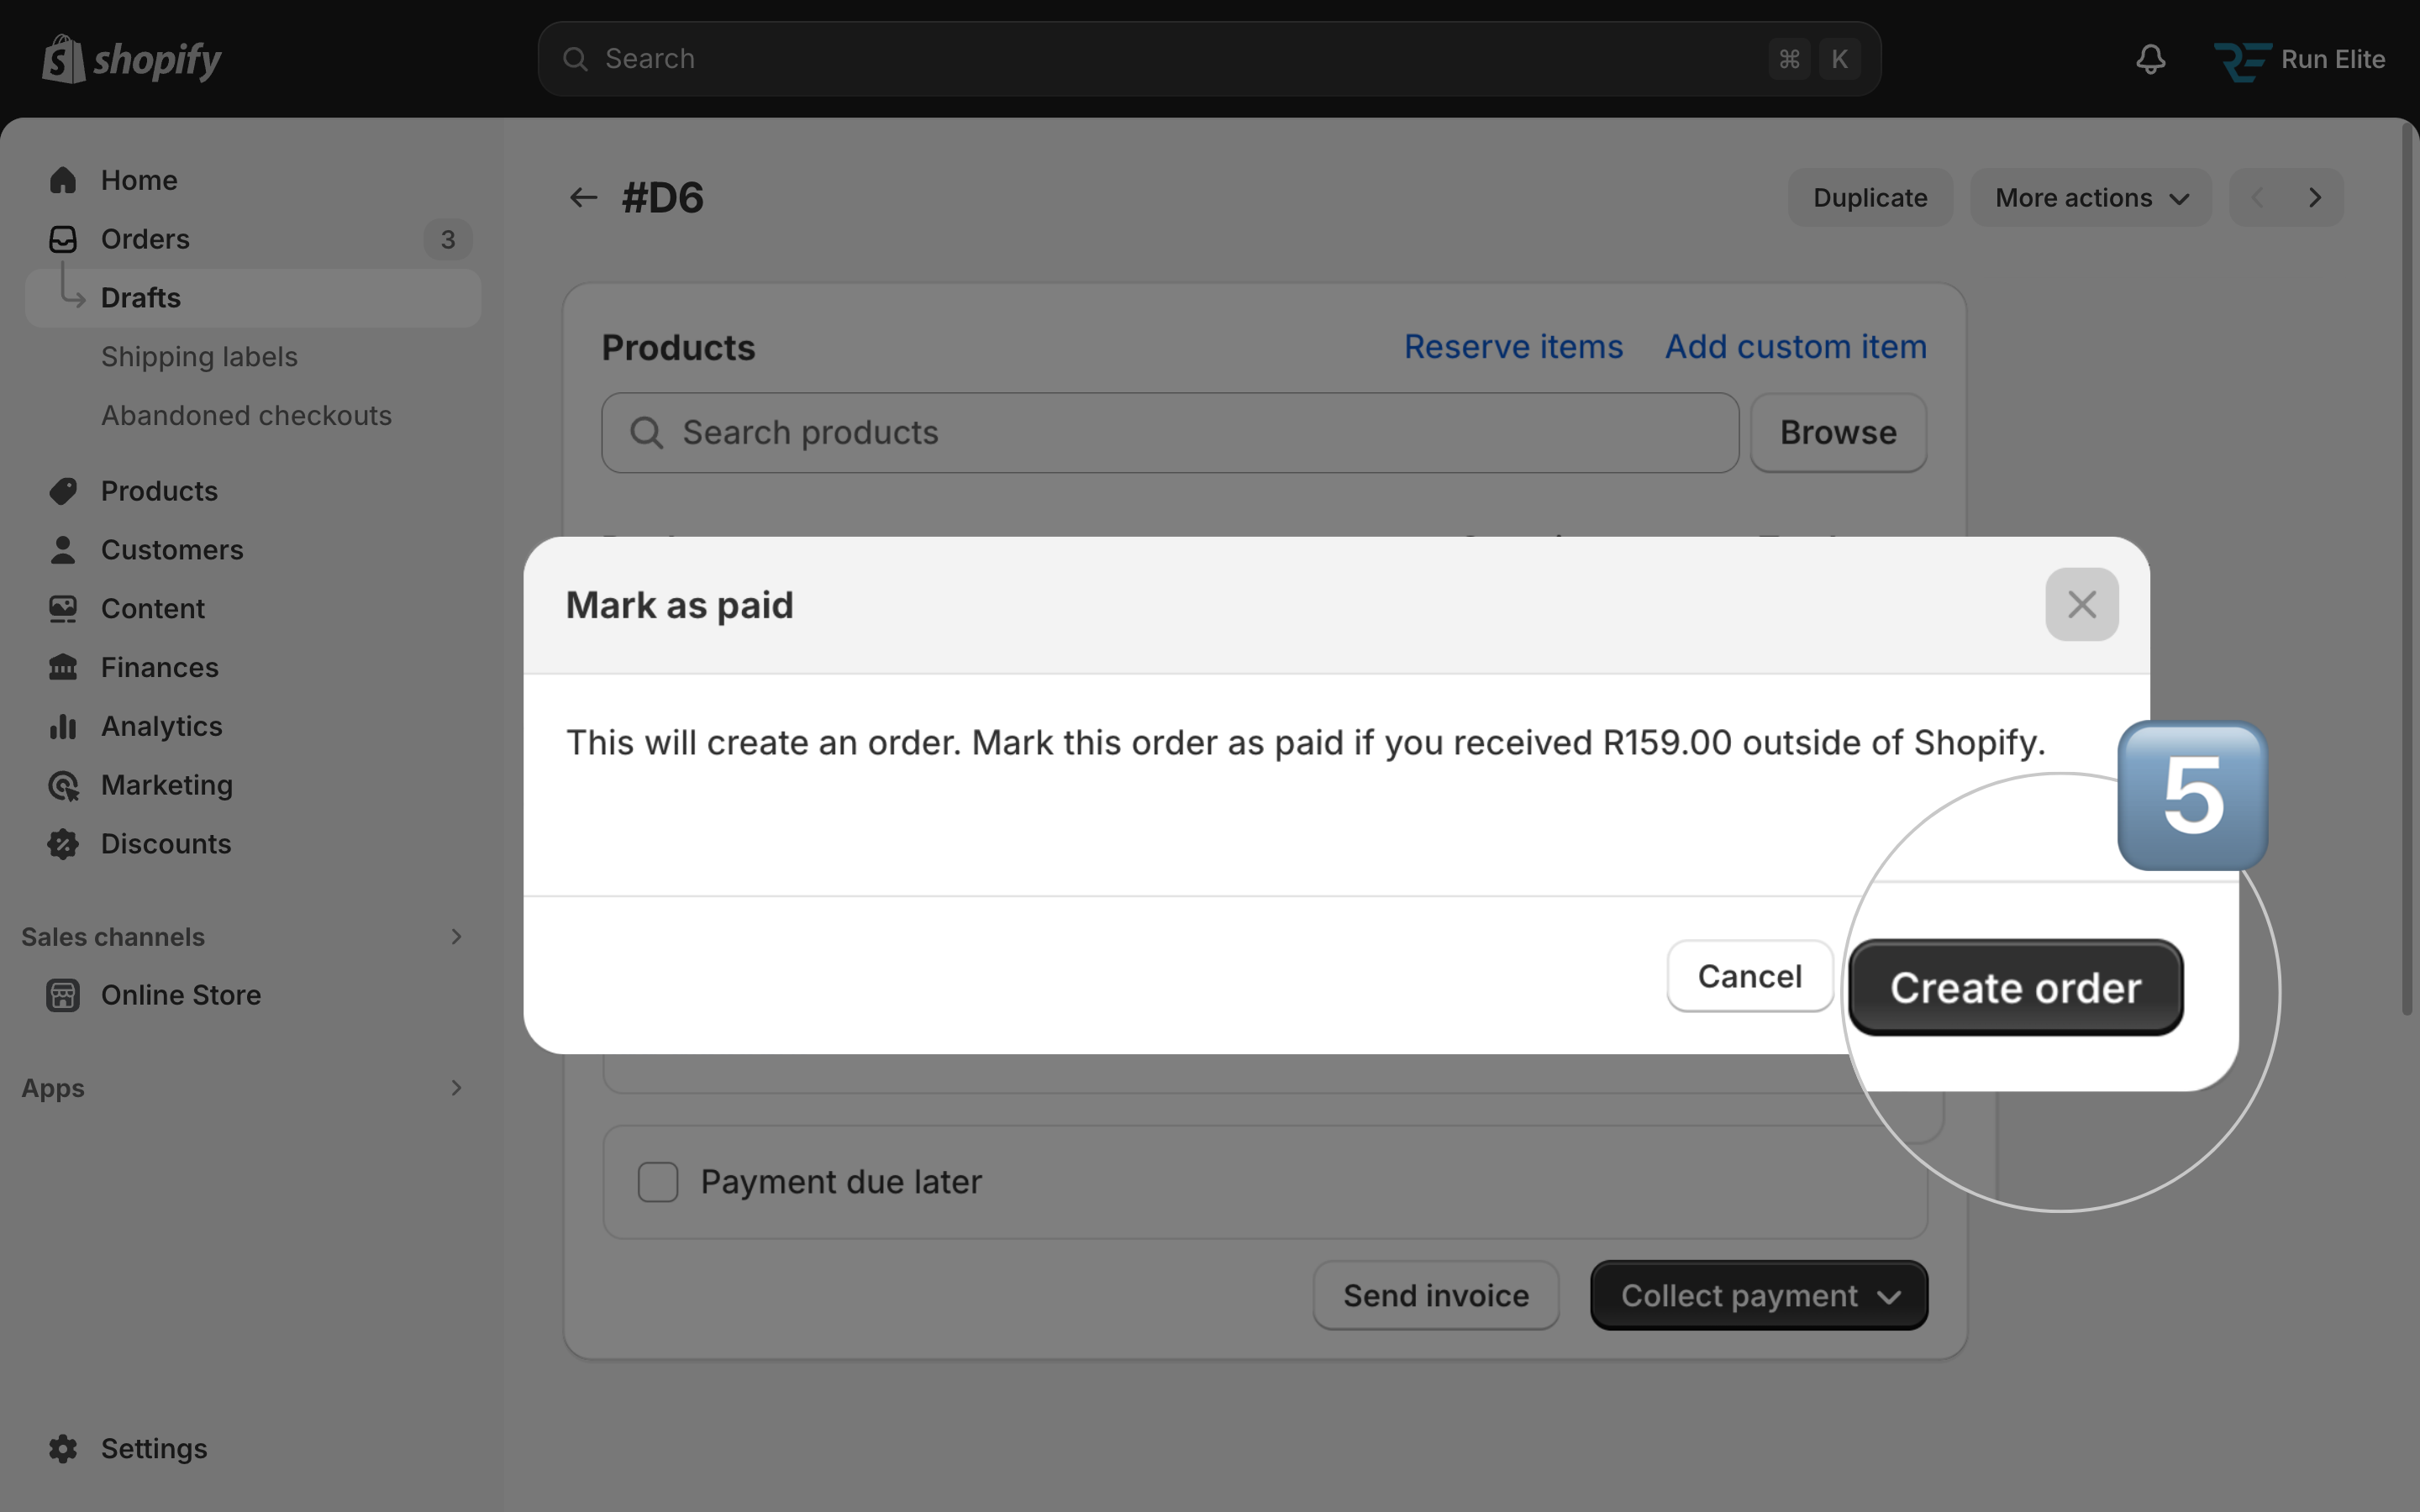The height and width of the screenshot is (1512, 2420).
Task: Close the Mark as paid dialog
Action: click(2081, 605)
